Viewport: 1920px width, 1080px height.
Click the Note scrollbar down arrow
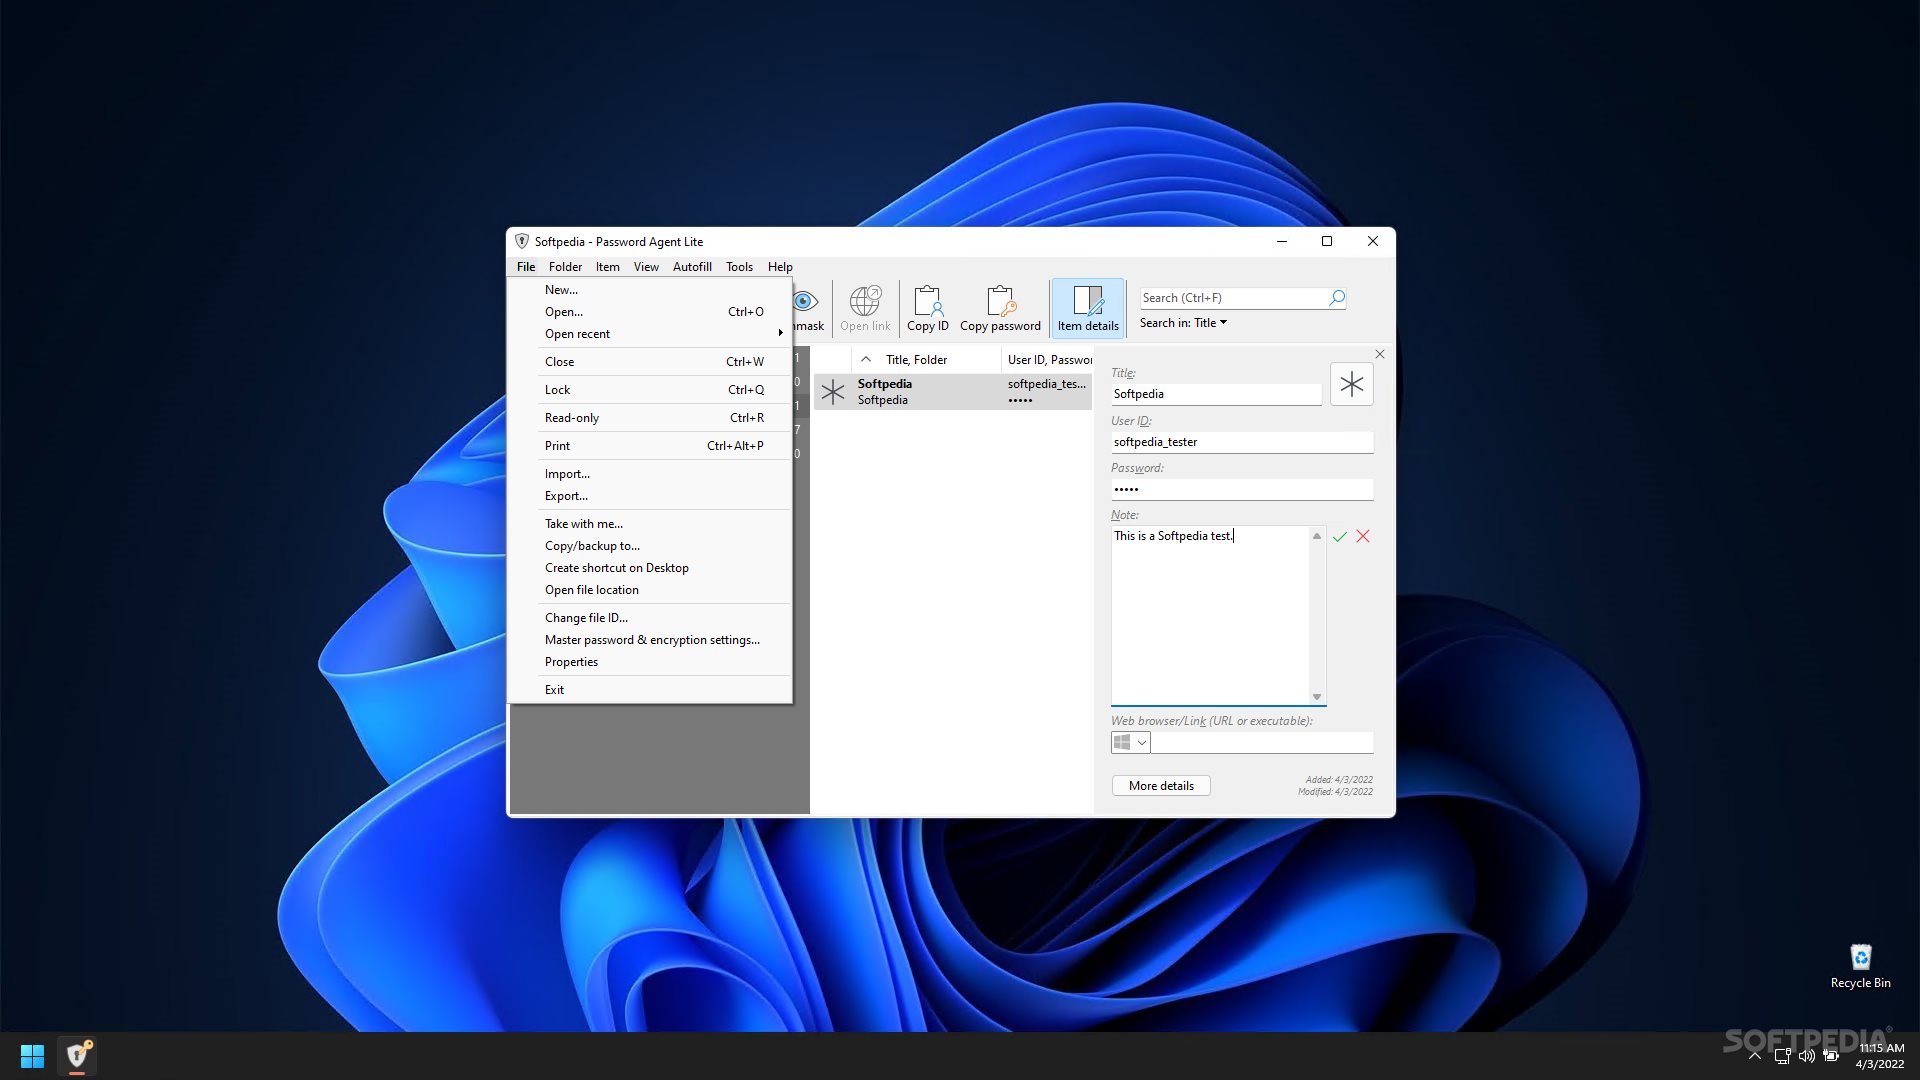coord(1317,697)
